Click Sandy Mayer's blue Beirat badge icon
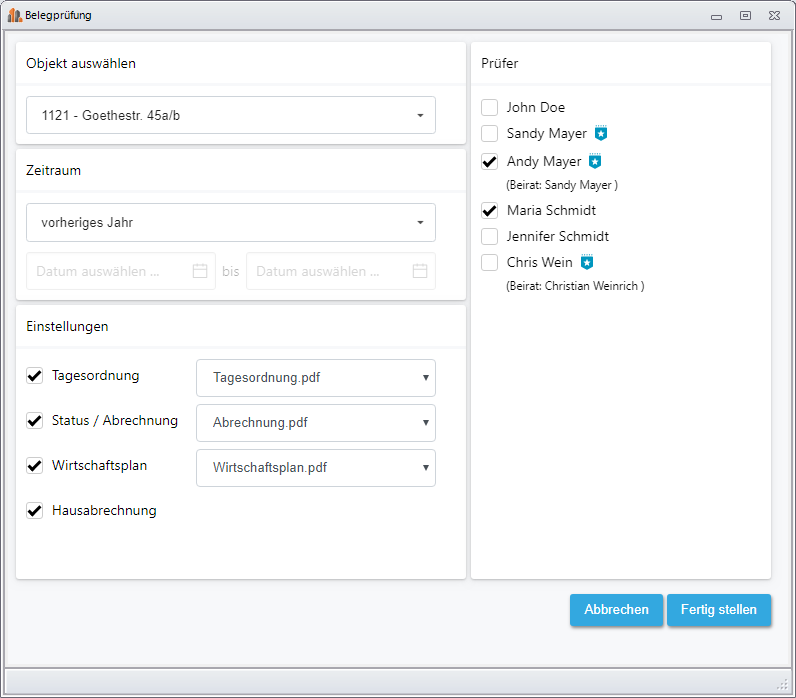796x698 pixels. pyautogui.click(x=601, y=133)
